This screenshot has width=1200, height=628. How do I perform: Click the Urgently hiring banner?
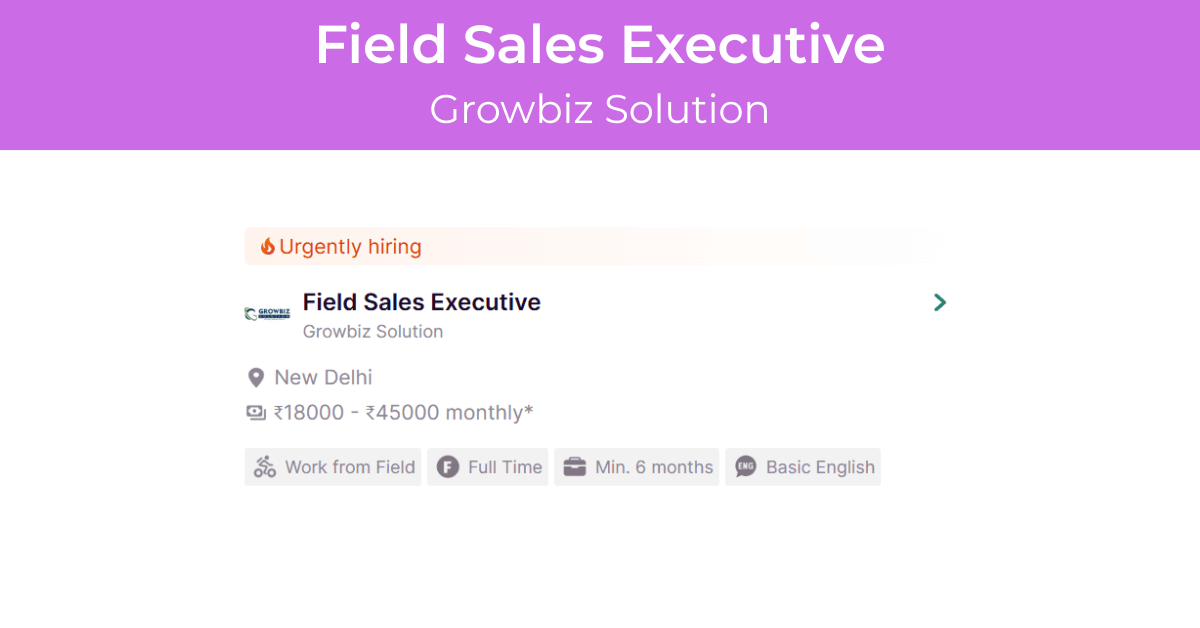click(597, 246)
